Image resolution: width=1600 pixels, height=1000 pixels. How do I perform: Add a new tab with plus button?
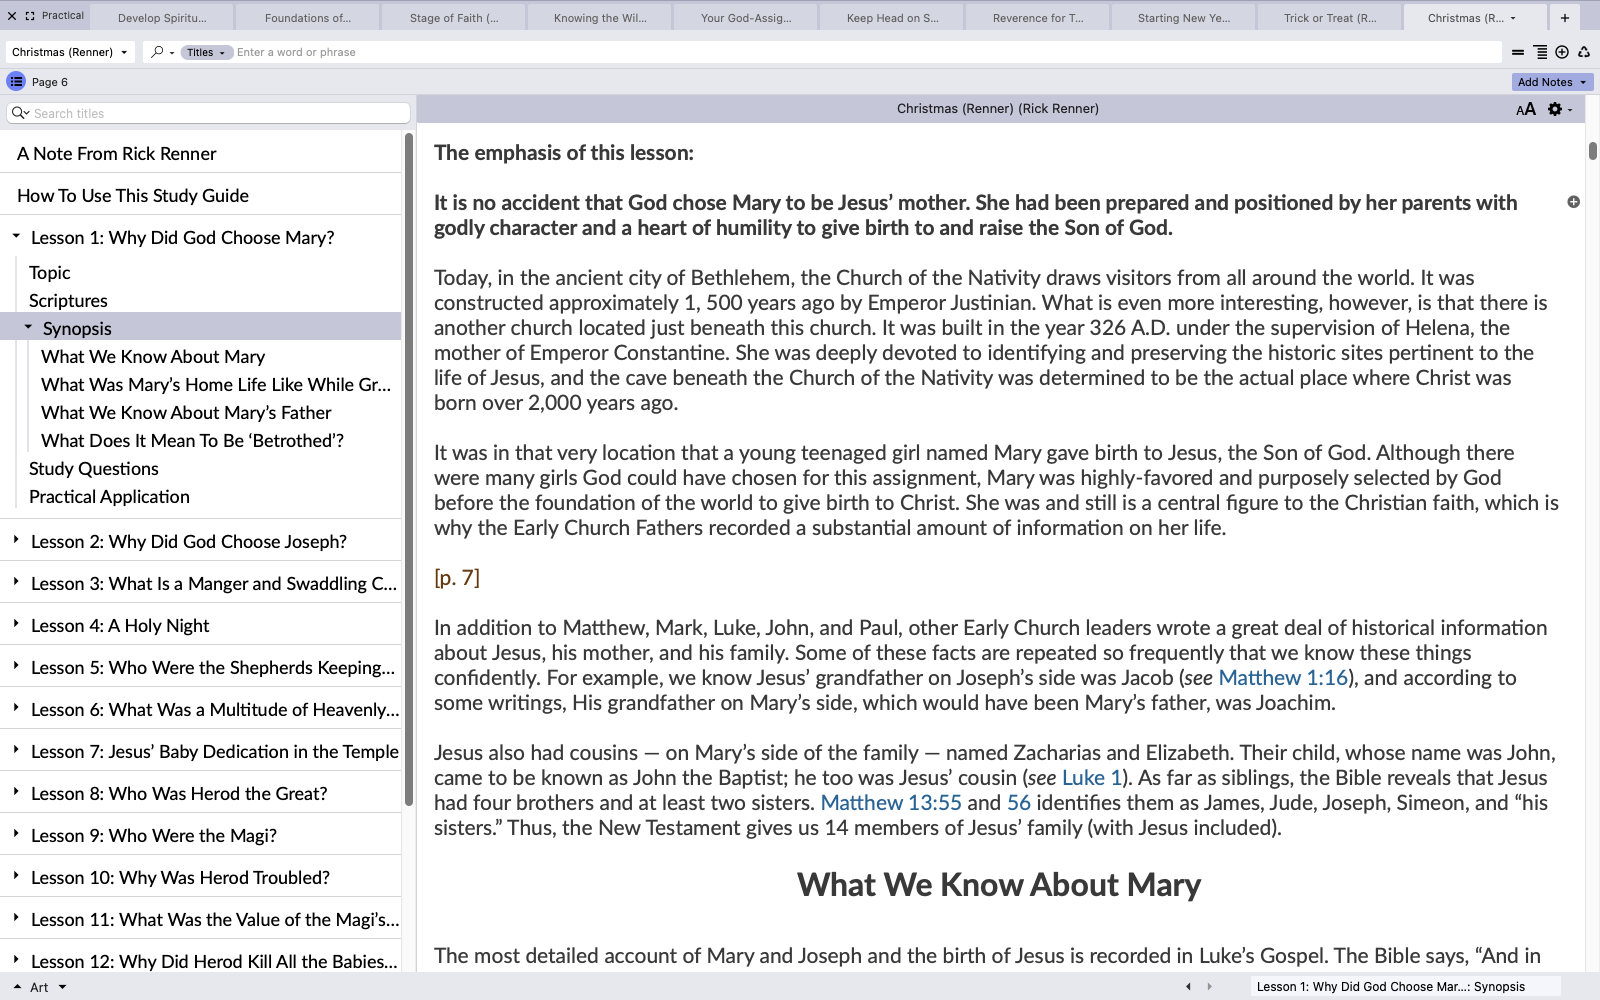(1565, 18)
